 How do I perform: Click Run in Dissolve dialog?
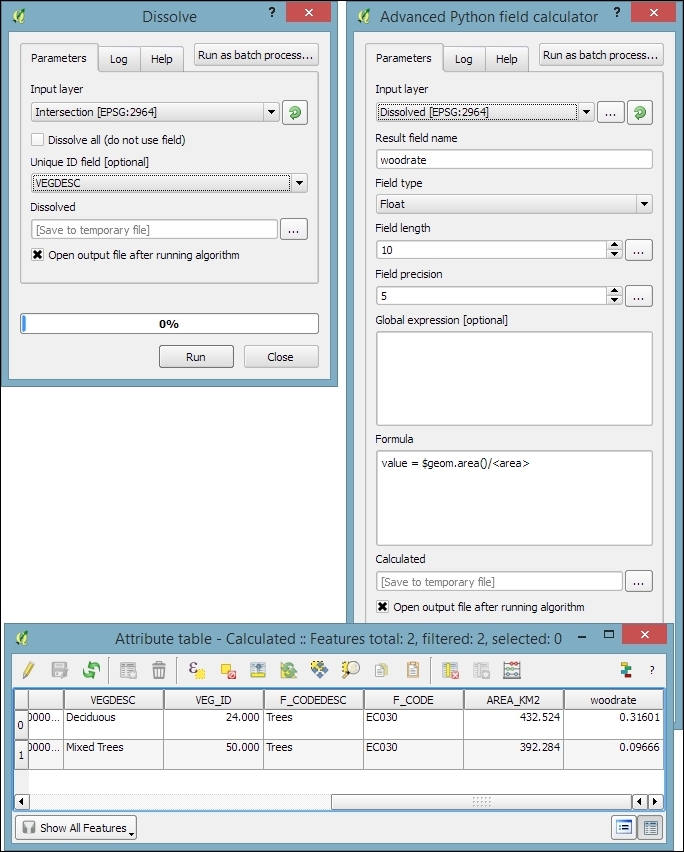coord(196,357)
